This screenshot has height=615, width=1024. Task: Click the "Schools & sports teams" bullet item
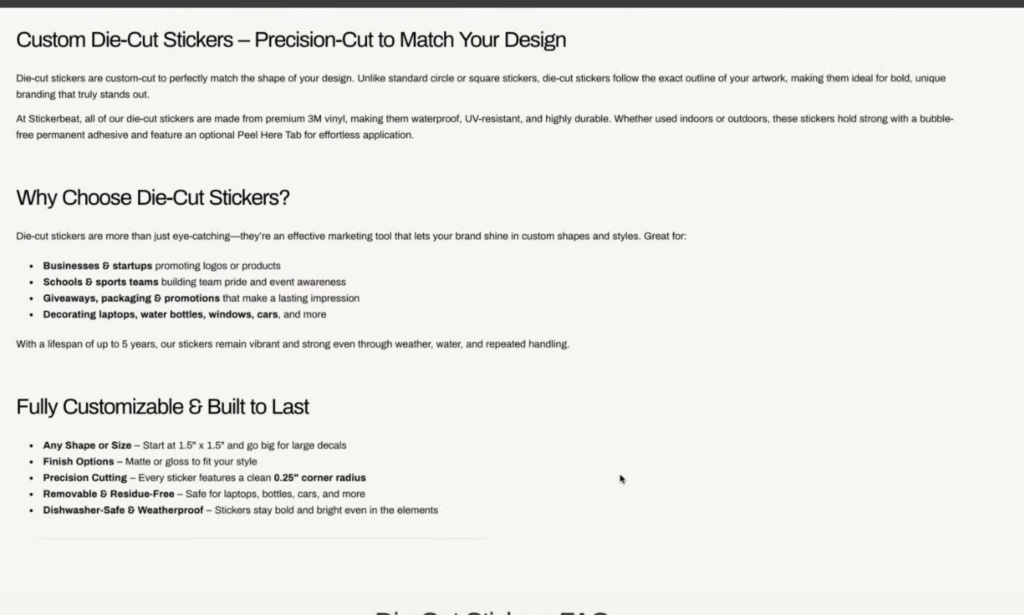coord(101,282)
